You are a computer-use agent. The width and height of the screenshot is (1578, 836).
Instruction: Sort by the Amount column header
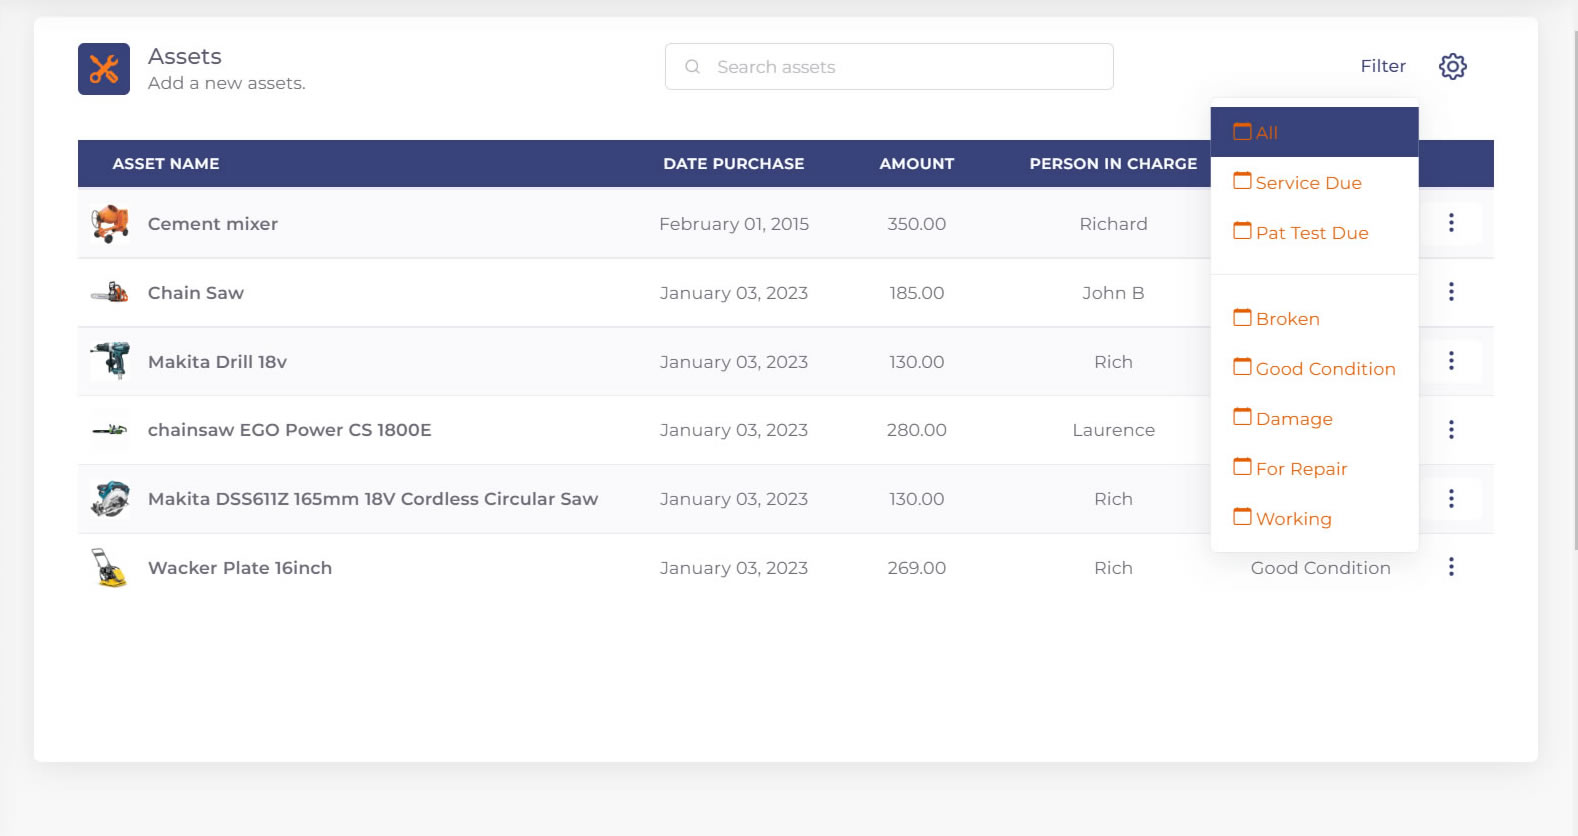[x=917, y=163]
